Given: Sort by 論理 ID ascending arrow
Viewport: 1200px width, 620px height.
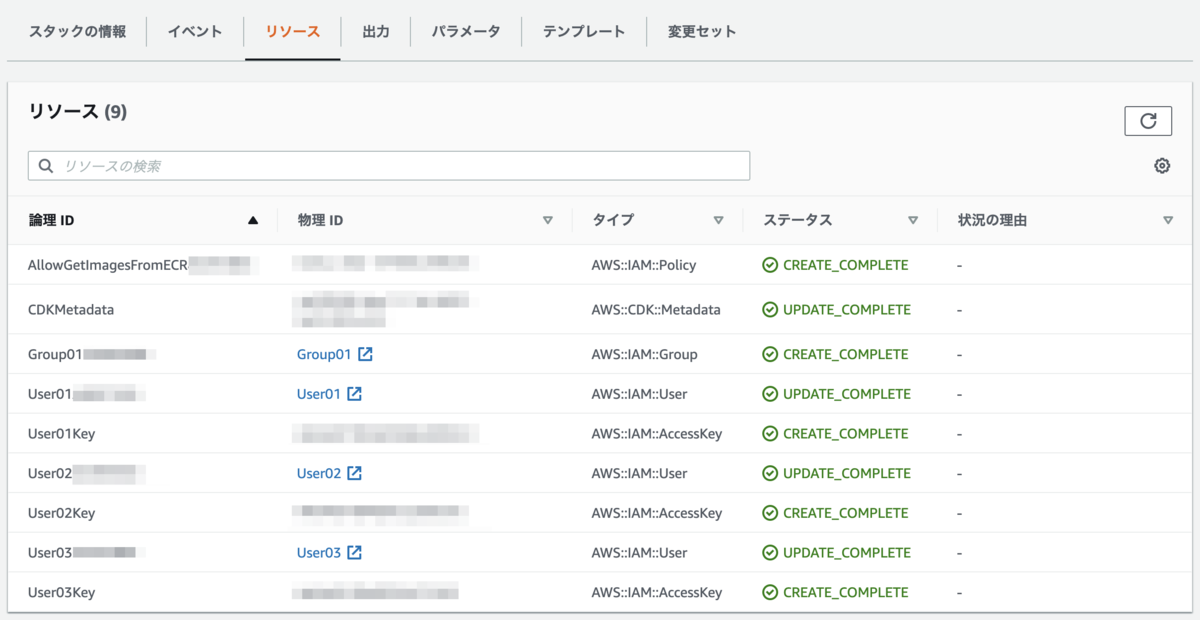Looking at the screenshot, I should click(x=253, y=220).
